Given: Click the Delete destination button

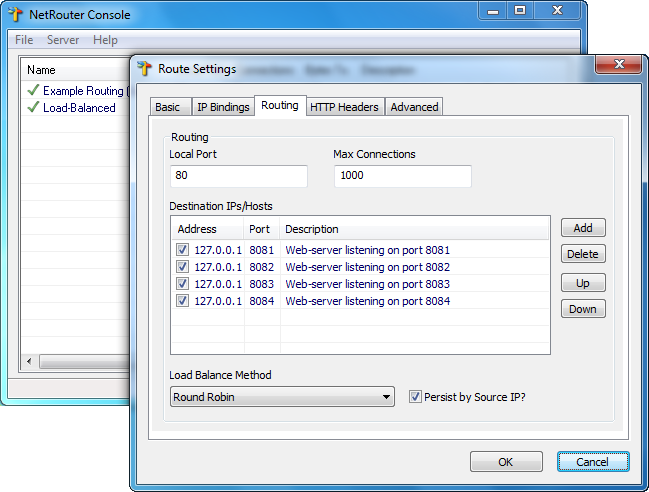Looking at the screenshot, I should coord(583,254).
